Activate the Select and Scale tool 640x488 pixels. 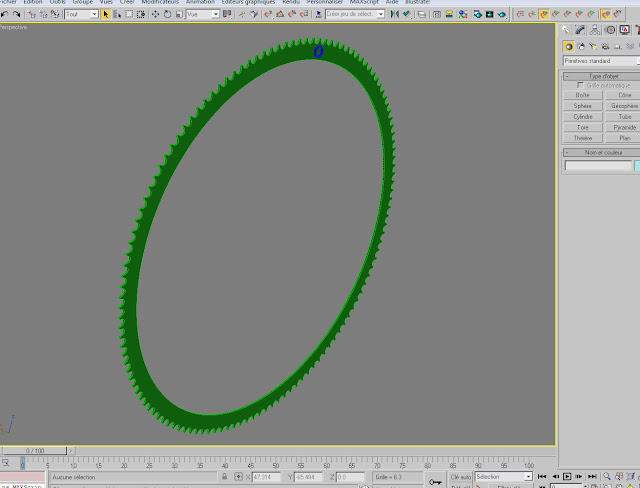pos(179,14)
